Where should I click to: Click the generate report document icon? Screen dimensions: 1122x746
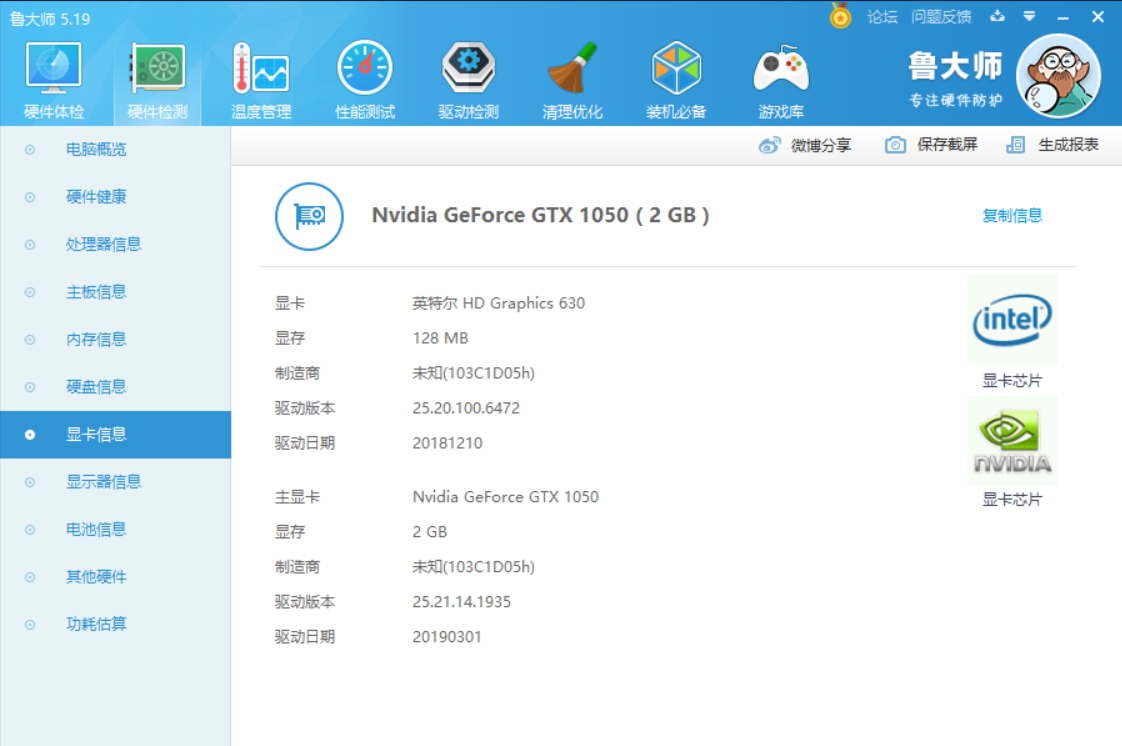coord(1015,145)
